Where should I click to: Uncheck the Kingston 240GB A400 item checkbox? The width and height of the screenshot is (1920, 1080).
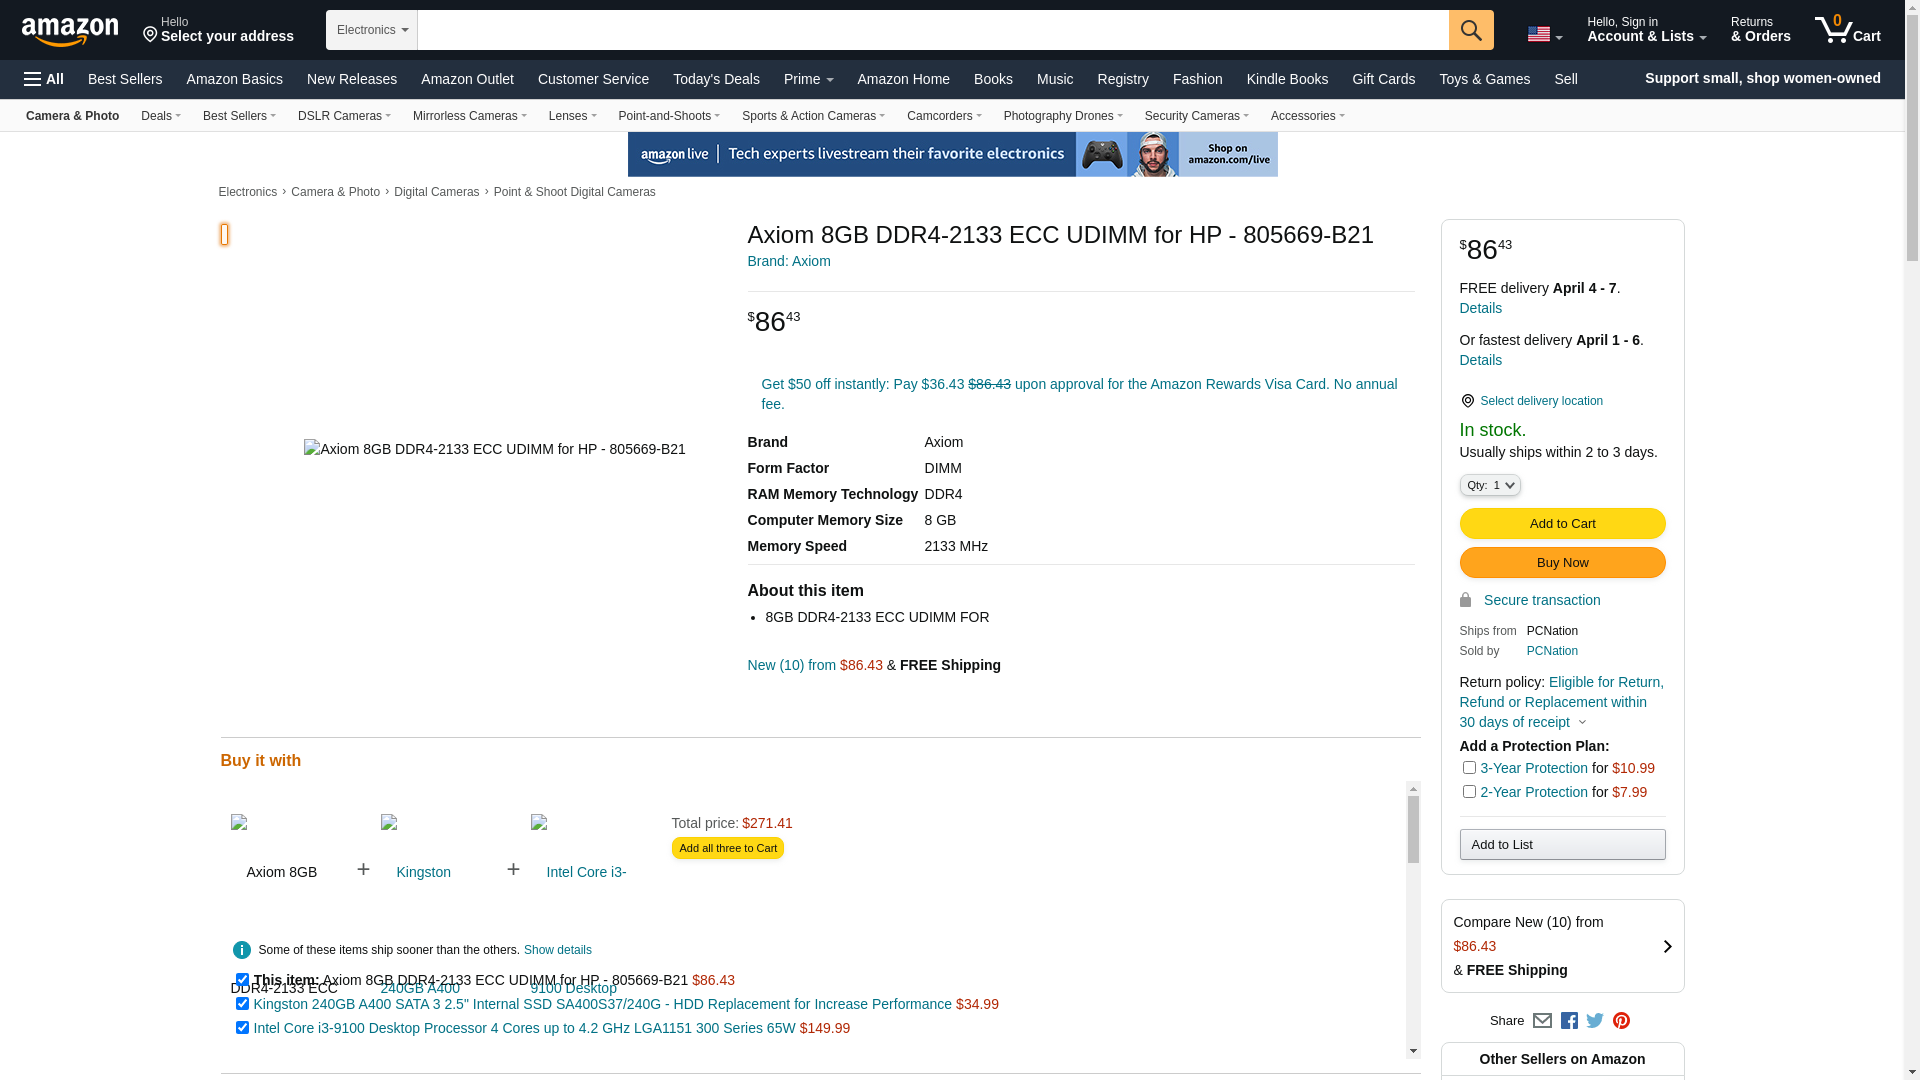[242, 1004]
